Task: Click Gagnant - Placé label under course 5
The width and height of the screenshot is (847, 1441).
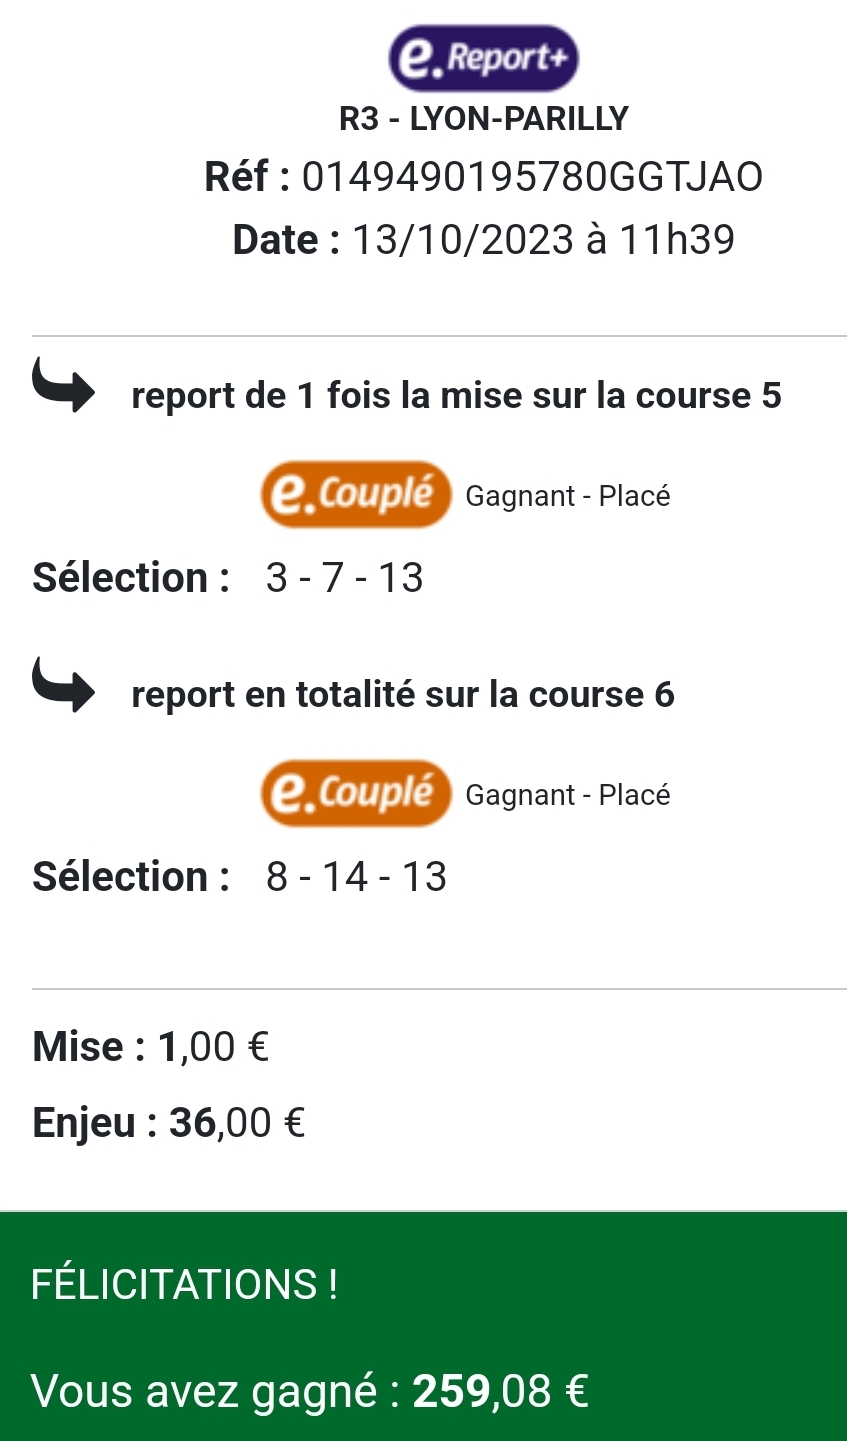Action: [568, 496]
